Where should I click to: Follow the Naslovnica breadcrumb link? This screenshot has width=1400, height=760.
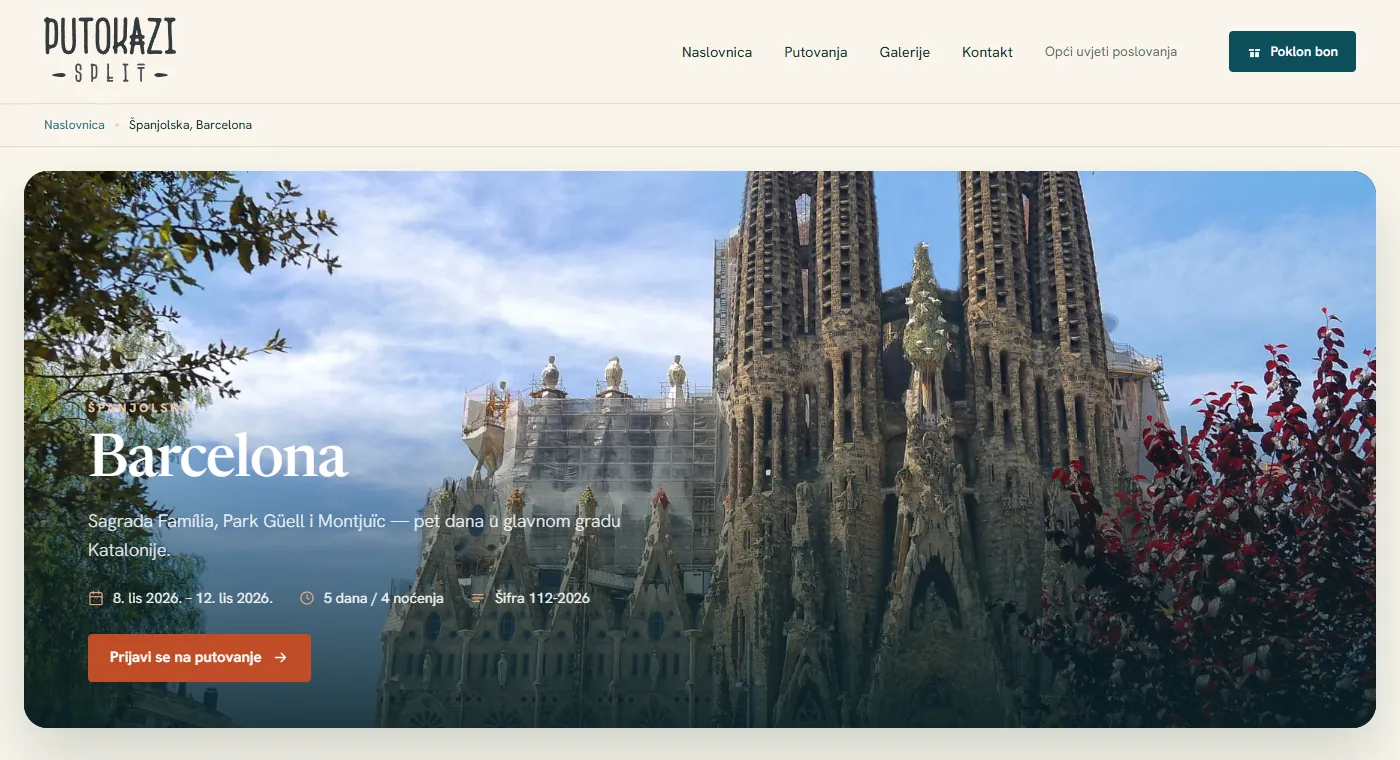point(74,125)
